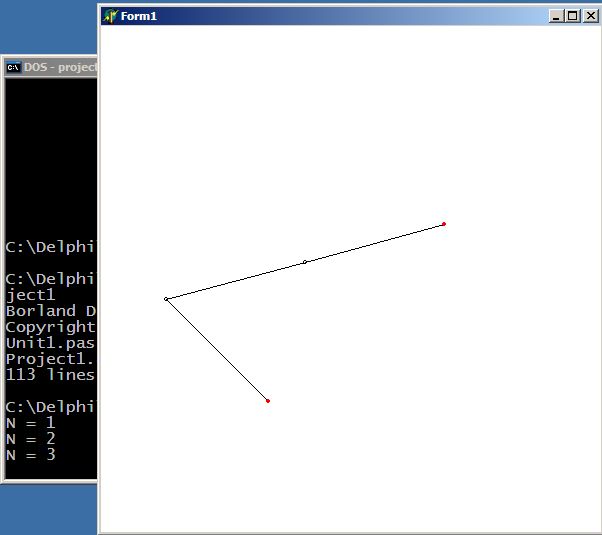Click the Form1 application icon in title bar
The width and height of the screenshot is (602, 535).
110,16
